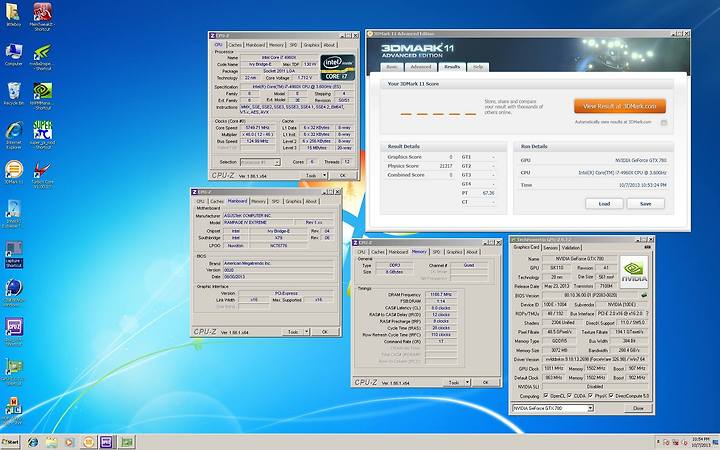Image resolution: width=720 pixels, height=450 pixels.
Task: Open the Help tab in 3DMark 11
Action: point(478,67)
